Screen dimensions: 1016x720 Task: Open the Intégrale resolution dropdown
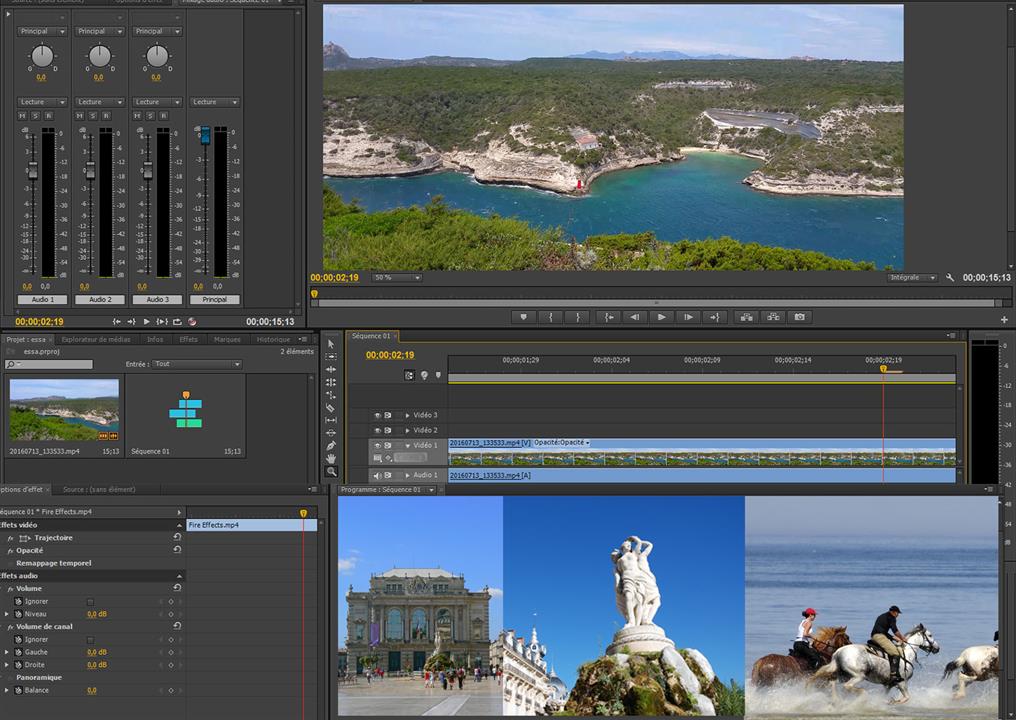[x=912, y=277]
